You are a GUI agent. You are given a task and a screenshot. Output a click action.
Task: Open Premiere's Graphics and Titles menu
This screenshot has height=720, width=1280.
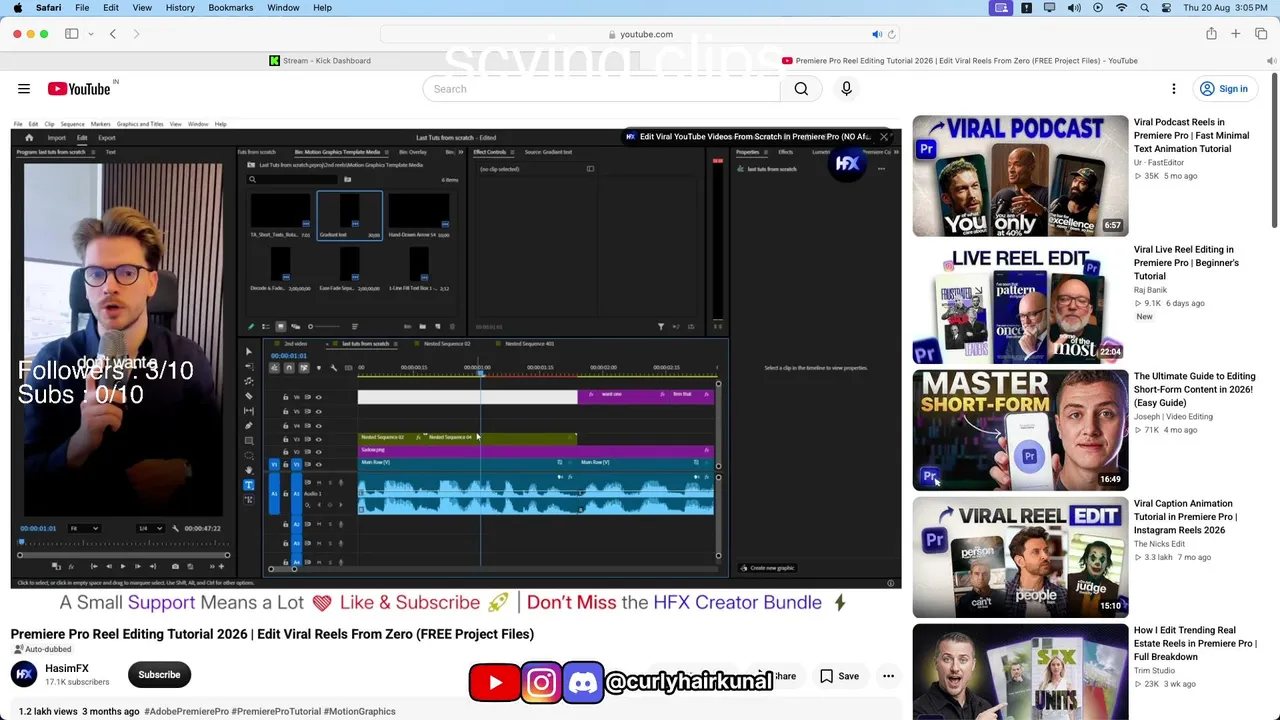140,124
